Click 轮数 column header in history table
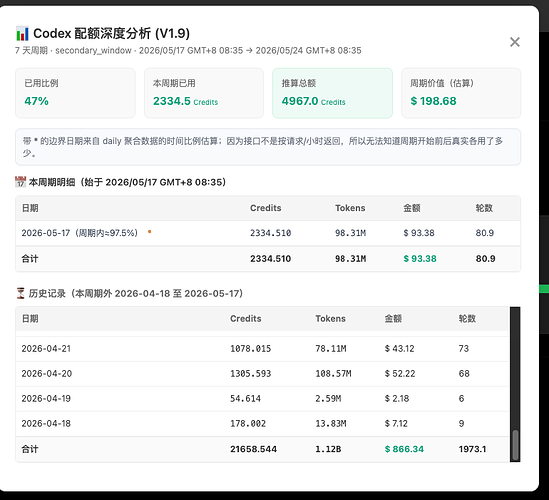The width and height of the screenshot is (549, 500). click(x=467, y=319)
